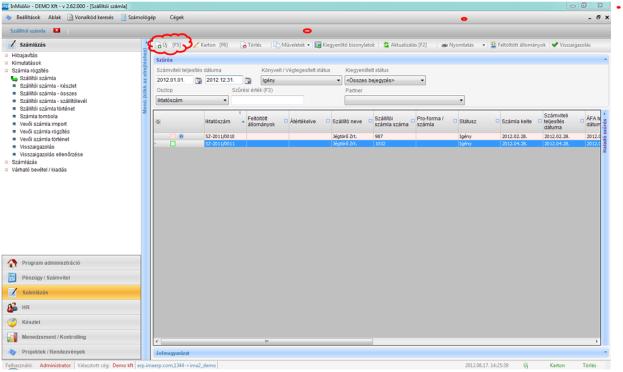Expand the Hibajavítás tree node

tap(6, 56)
